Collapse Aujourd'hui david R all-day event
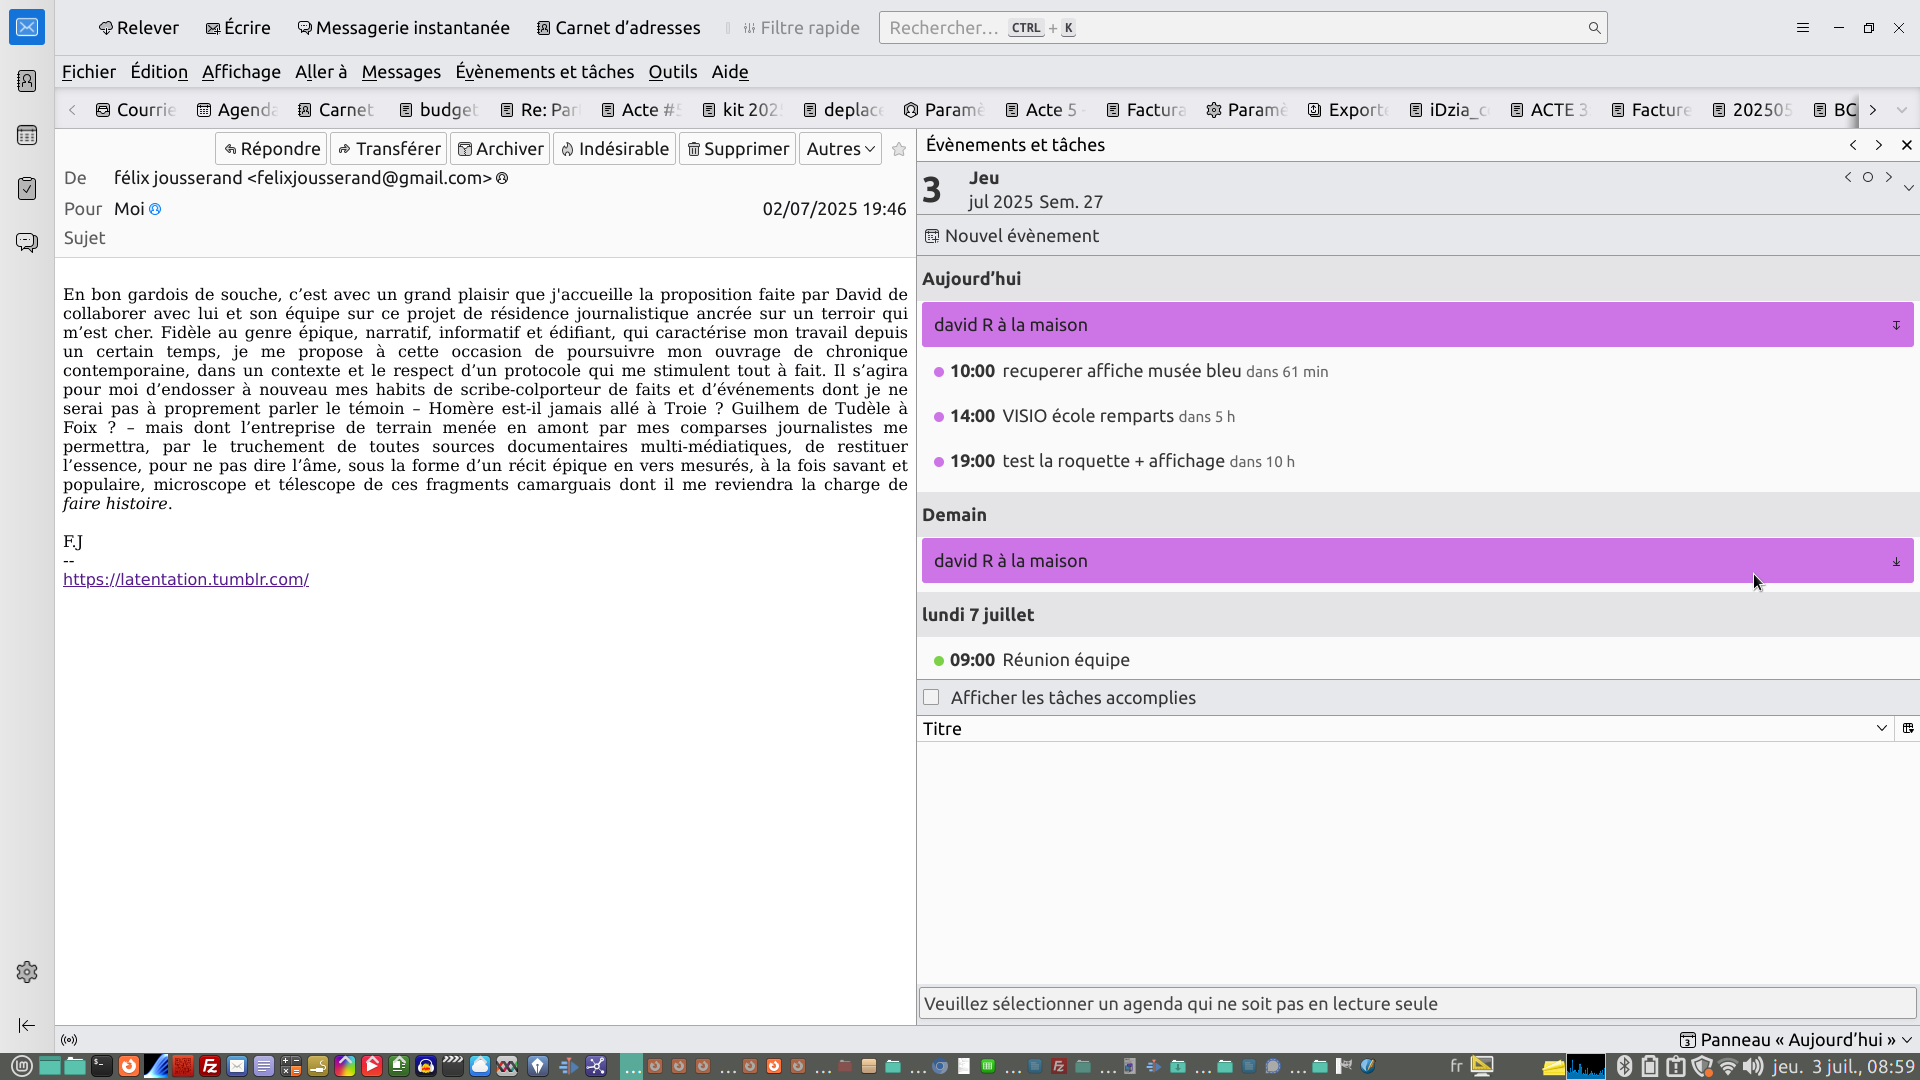This screenshot has width=1920, height=1080. 1896,326
